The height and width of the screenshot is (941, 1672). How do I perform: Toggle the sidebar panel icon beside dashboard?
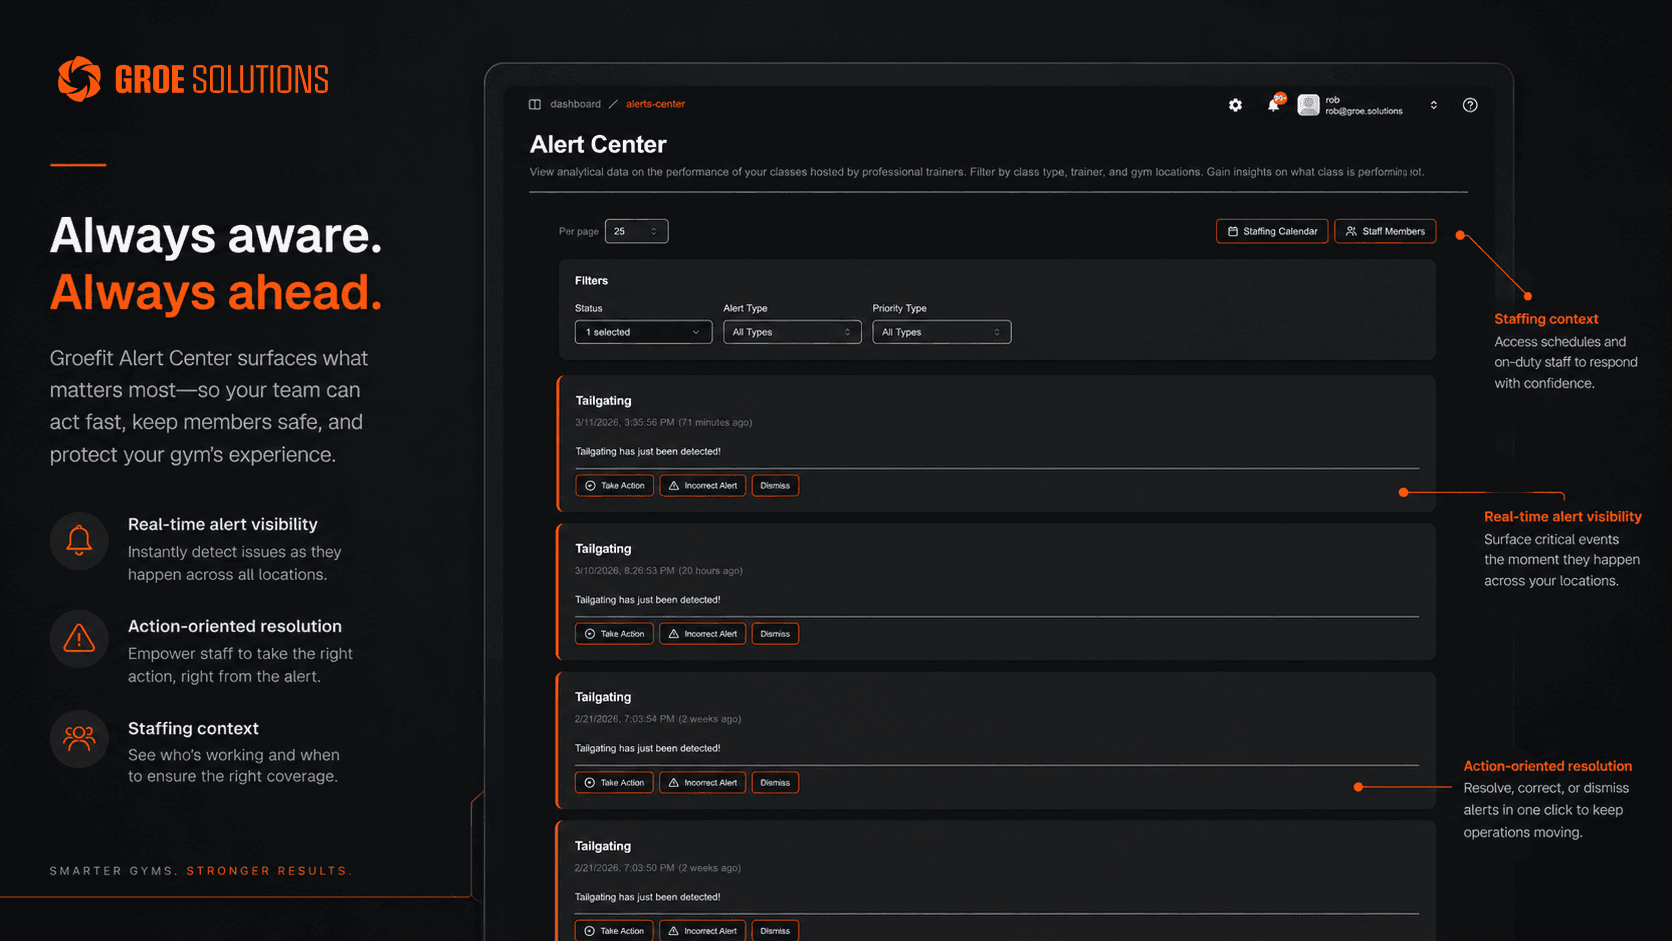click(x=535, y=104)
